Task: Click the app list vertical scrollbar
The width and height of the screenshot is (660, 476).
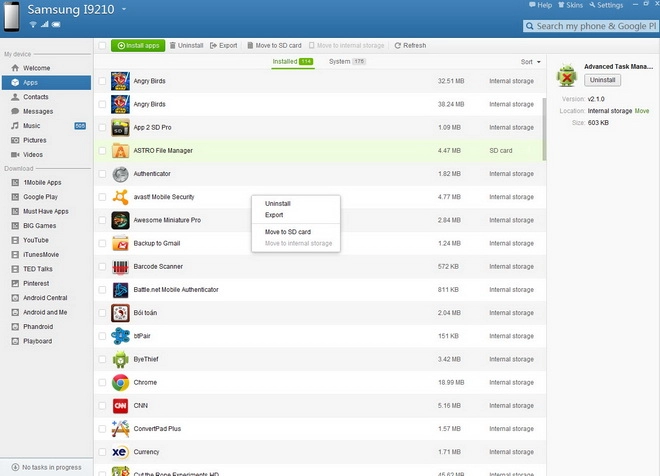Action: click(x=544, y=129)
